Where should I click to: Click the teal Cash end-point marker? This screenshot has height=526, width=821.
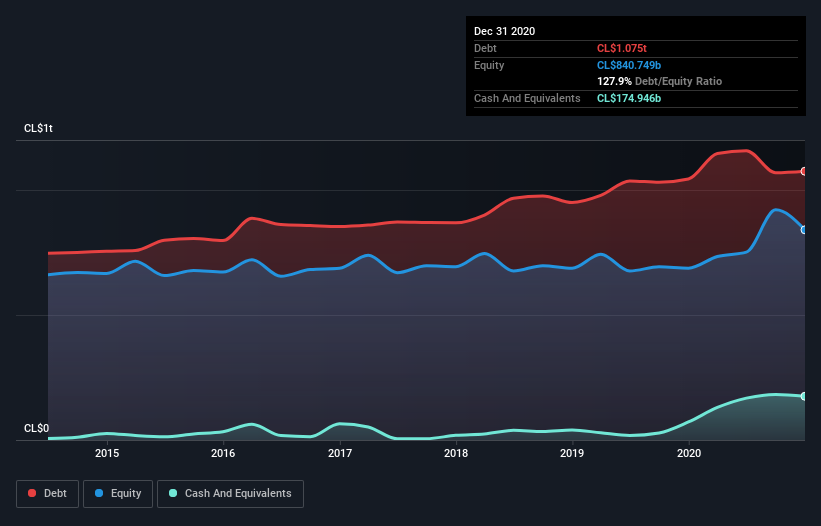coord(804,396)
